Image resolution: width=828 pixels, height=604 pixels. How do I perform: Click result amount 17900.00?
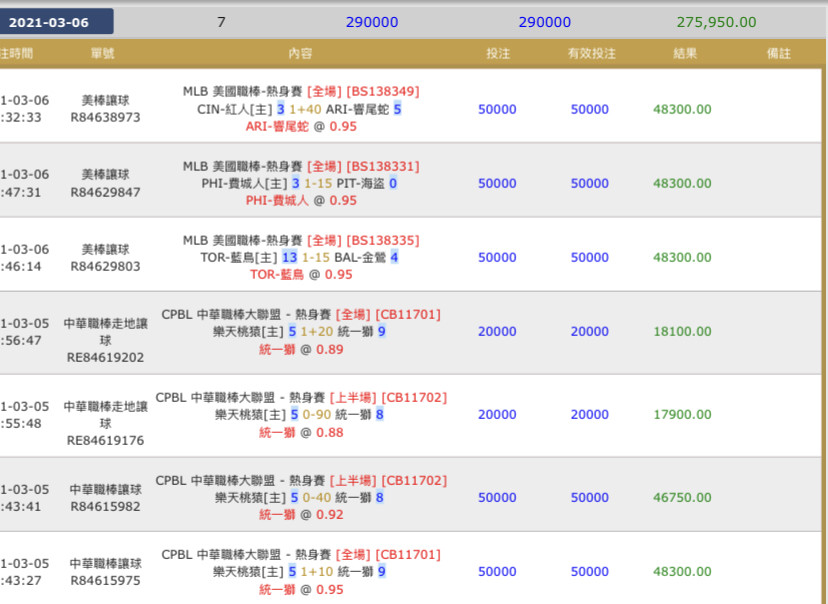click(x=682, y=414)
